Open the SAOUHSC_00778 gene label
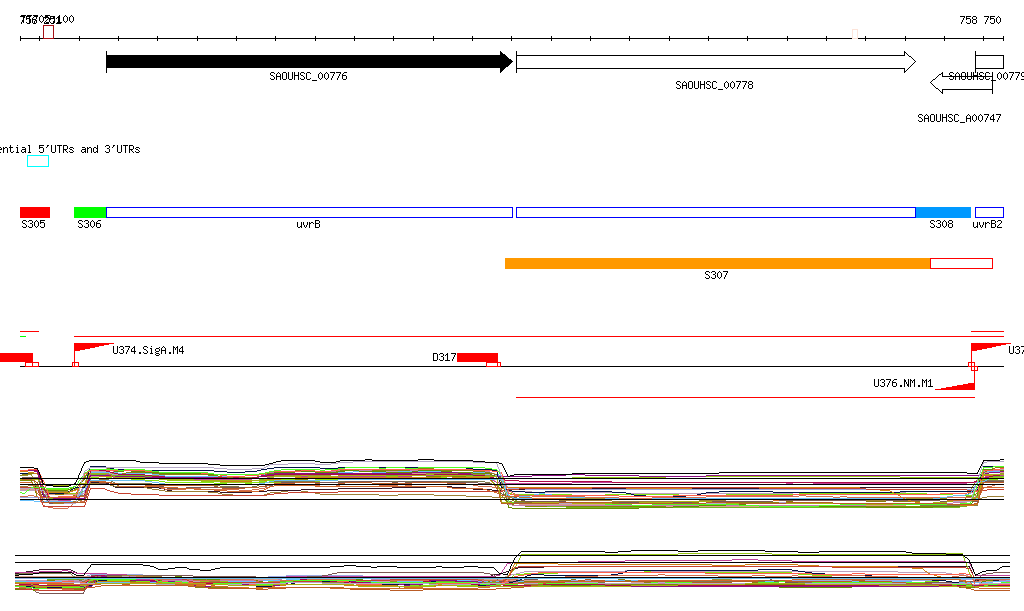Image resolution: width=1024 pixels, height=611 pixels. pos(714,86)
